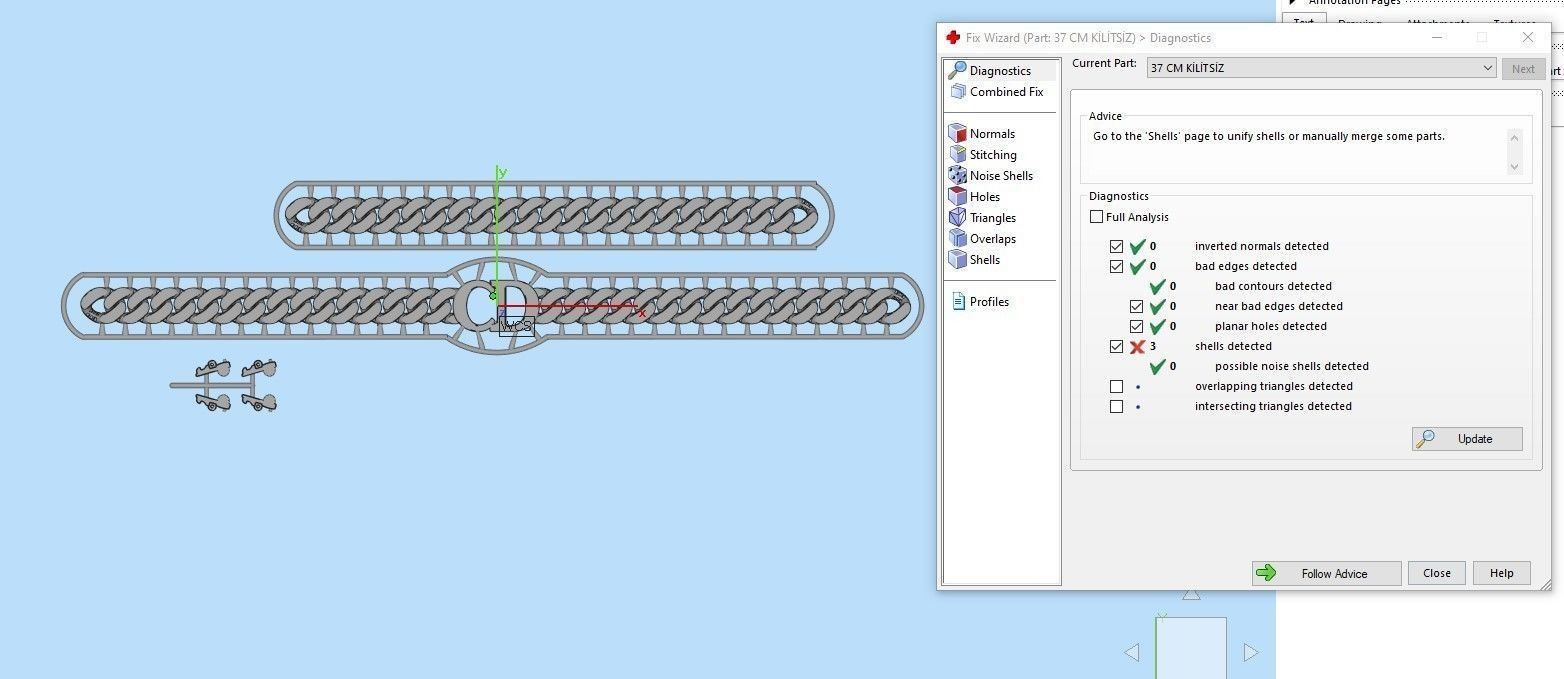Click the left view-cube arrow
Image resolution: width=1564 pixels, height=679 pixels.
(x=1132, y=653)
